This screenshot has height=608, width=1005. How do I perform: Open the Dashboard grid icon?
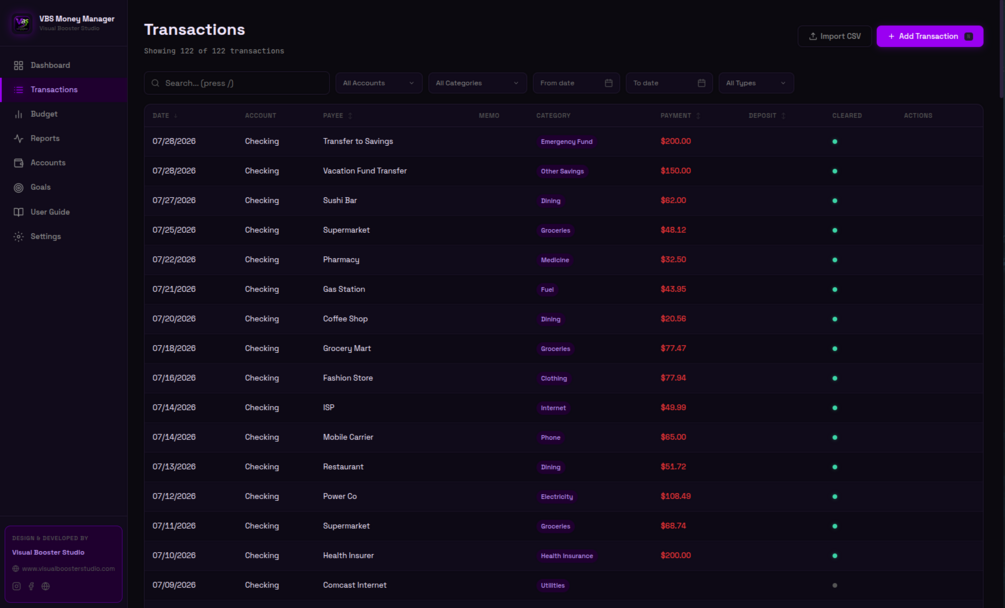(x=19, y=65)
